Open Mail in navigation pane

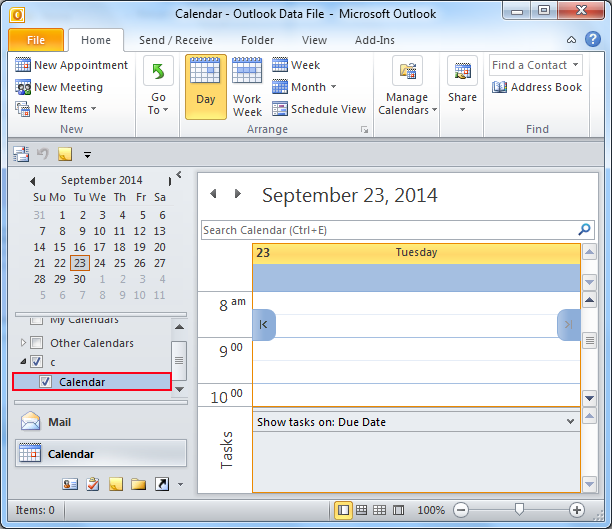101,422
